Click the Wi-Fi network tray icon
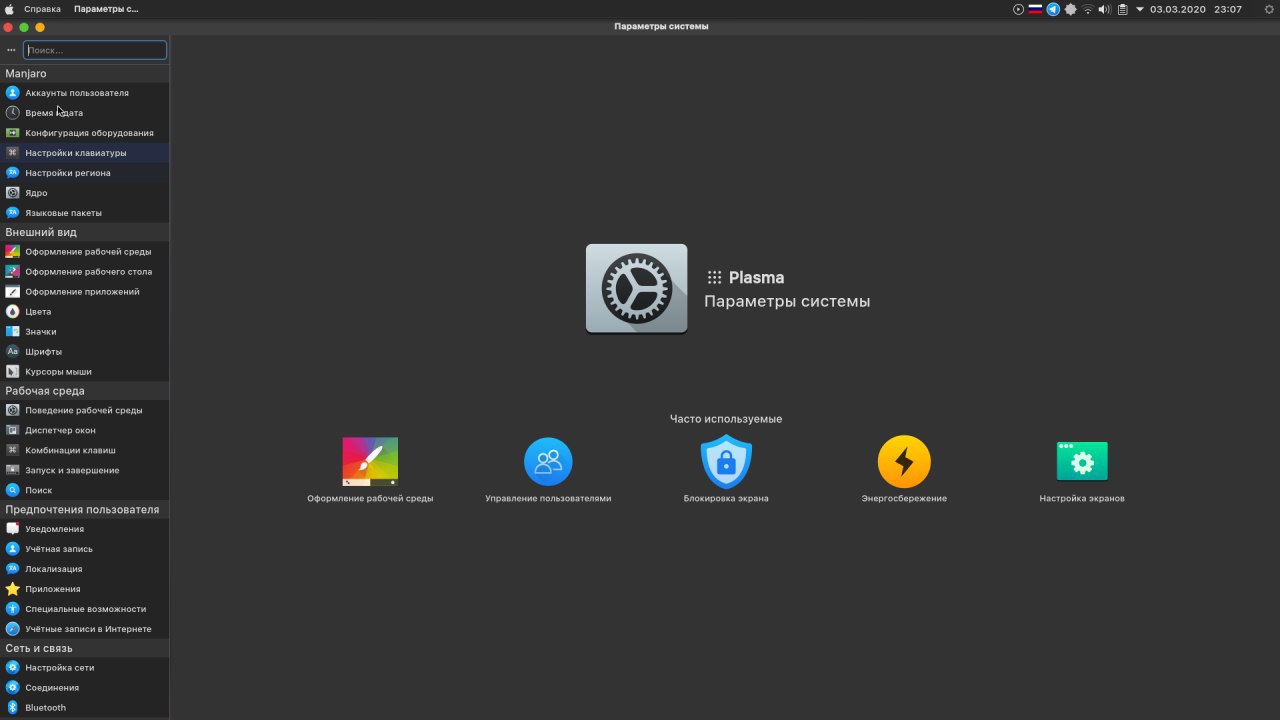 tap(1087, 9)
